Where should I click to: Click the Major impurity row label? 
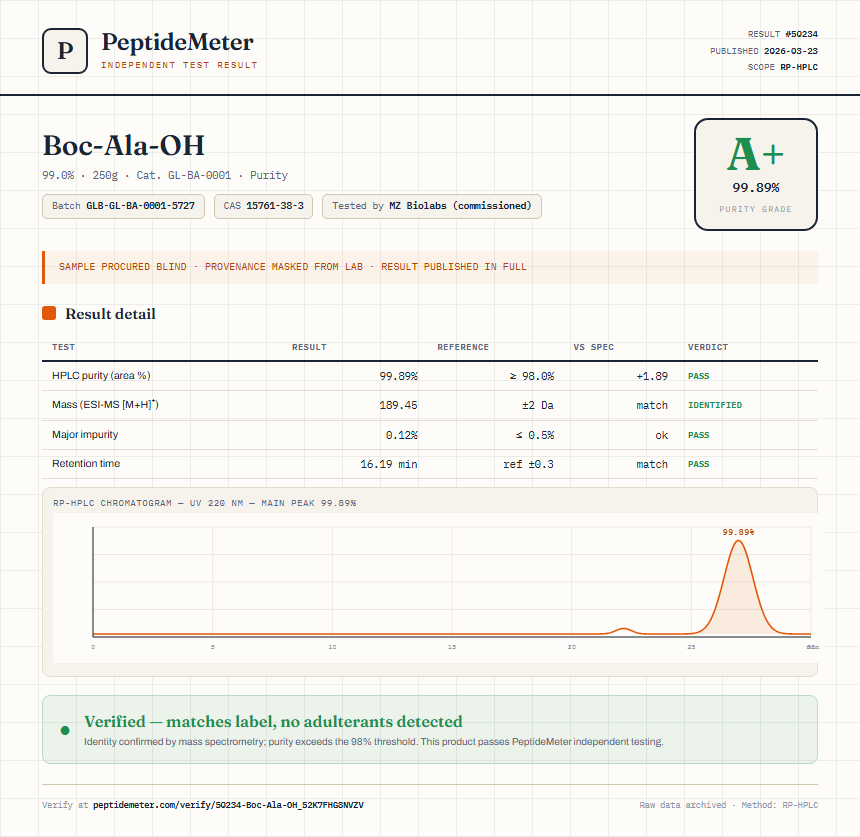pos(85,434)
